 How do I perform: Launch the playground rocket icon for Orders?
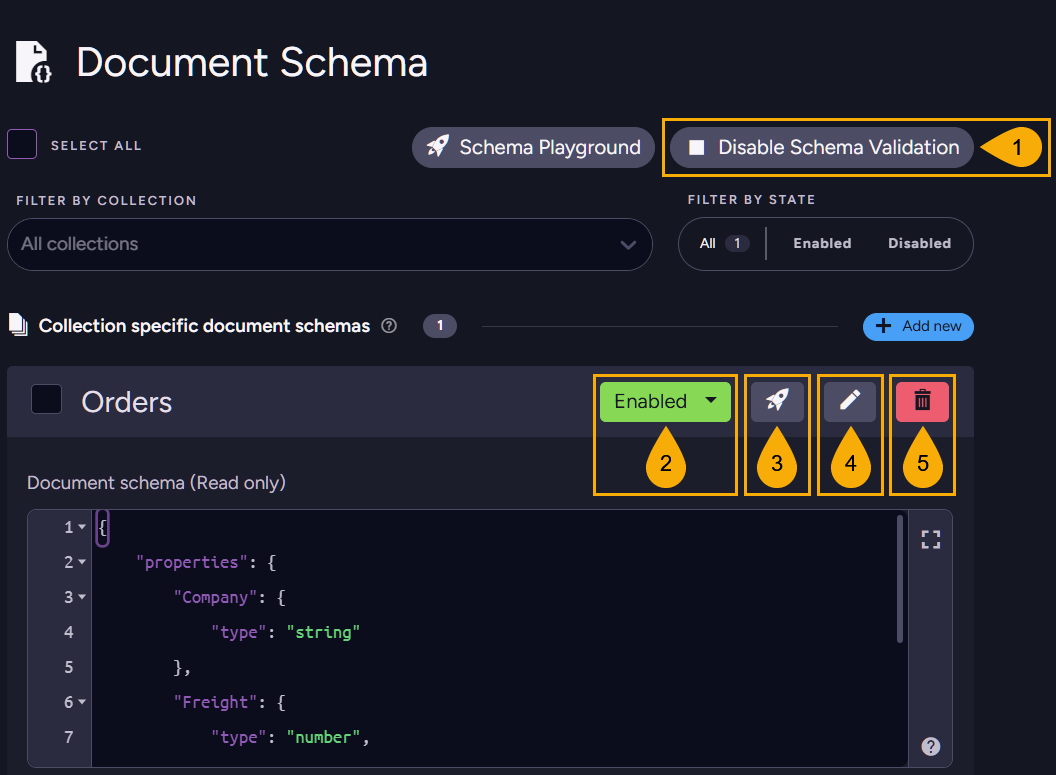point(777,401)
